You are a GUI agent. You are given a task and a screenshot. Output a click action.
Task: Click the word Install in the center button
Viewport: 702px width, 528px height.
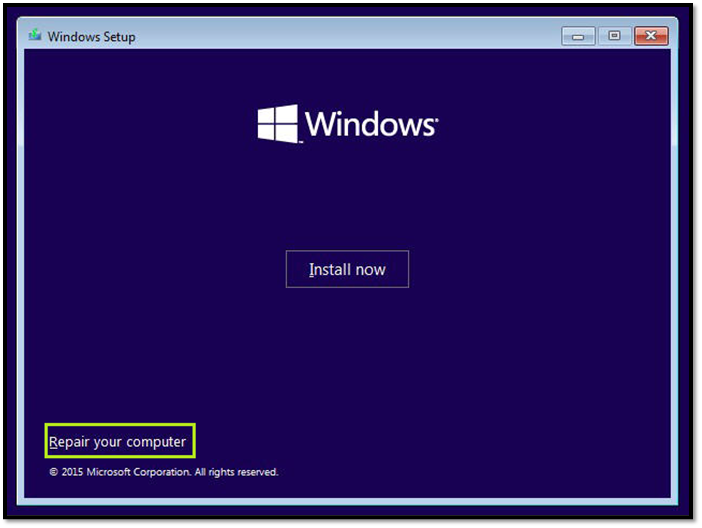tap(327, 269)
